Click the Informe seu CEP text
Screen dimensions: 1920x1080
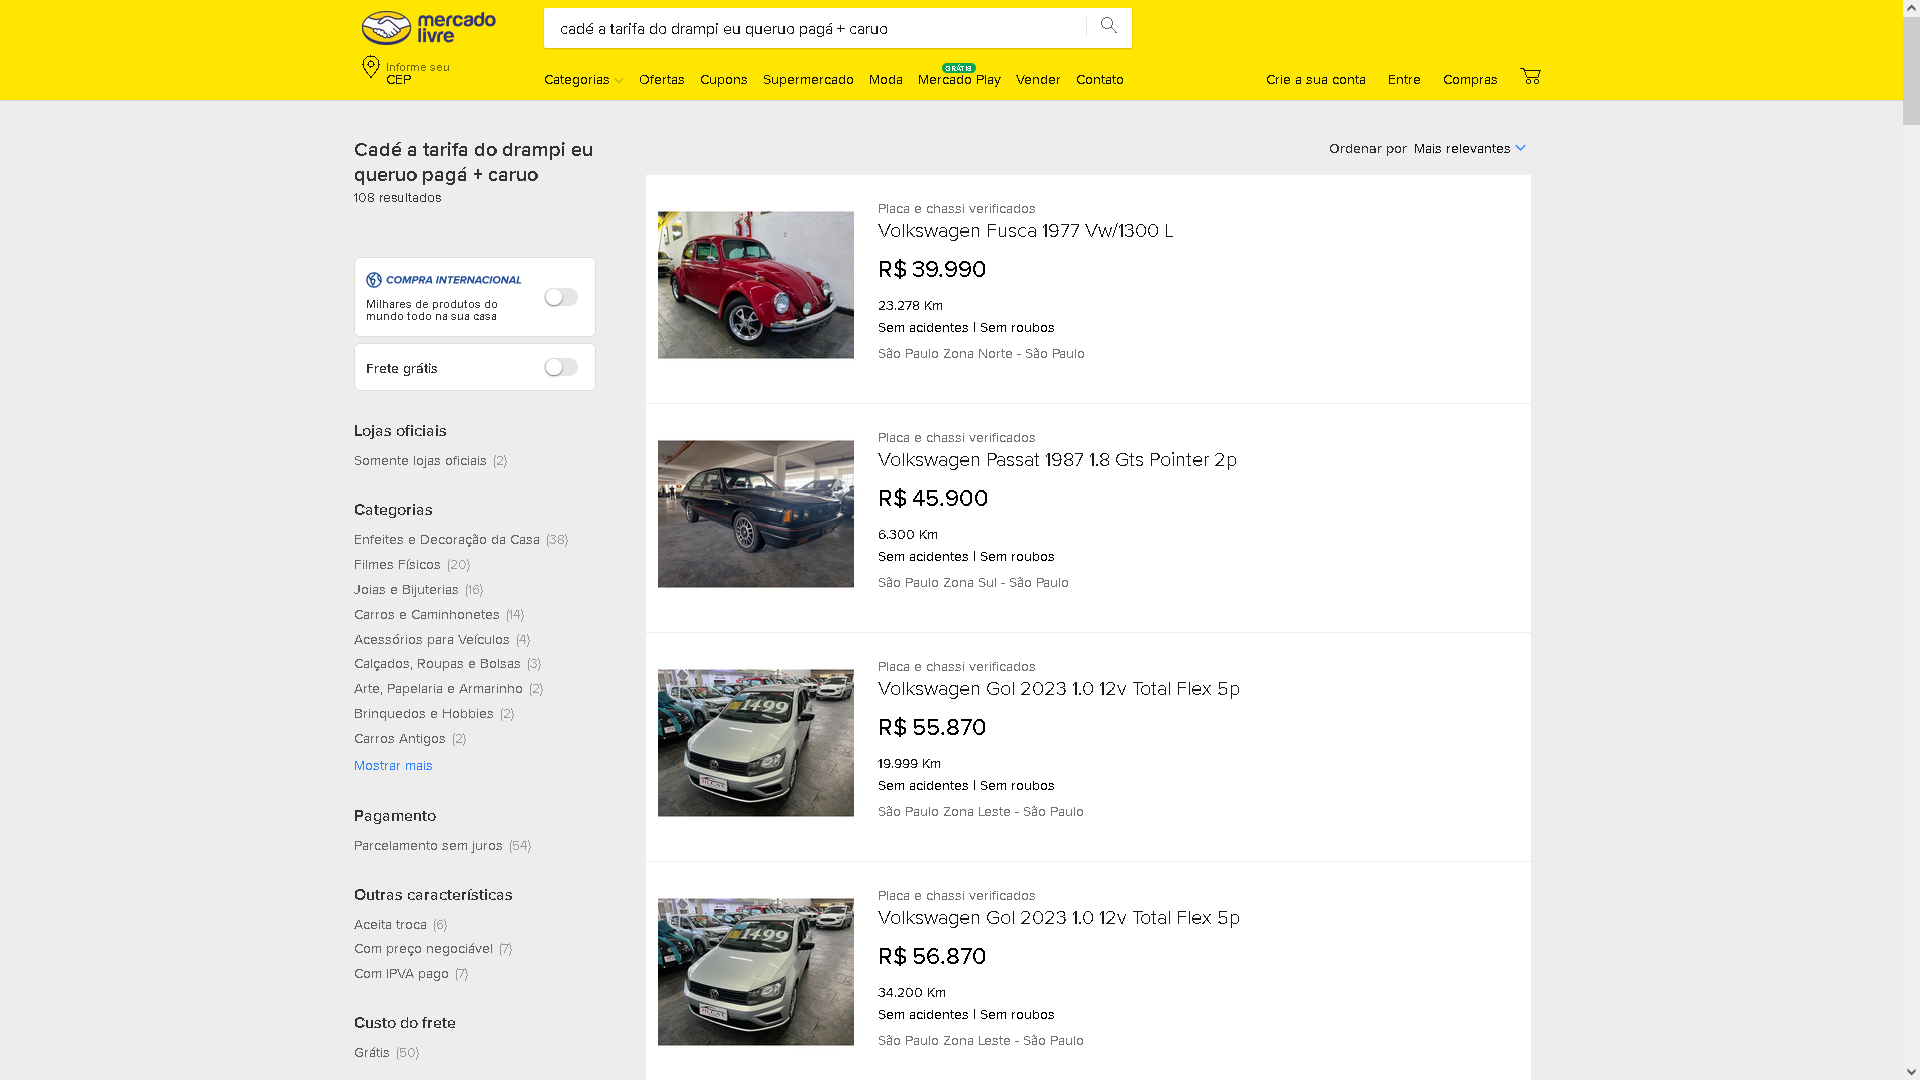418,73
